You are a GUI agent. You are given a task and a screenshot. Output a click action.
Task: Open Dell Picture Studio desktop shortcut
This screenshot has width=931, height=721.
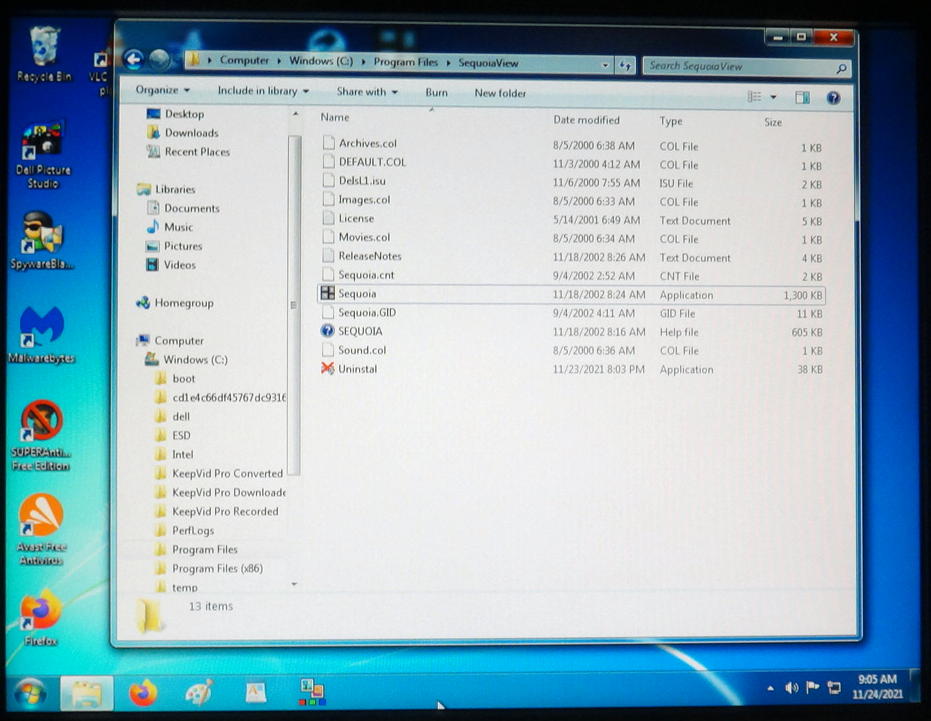click(x=43, y=156)
